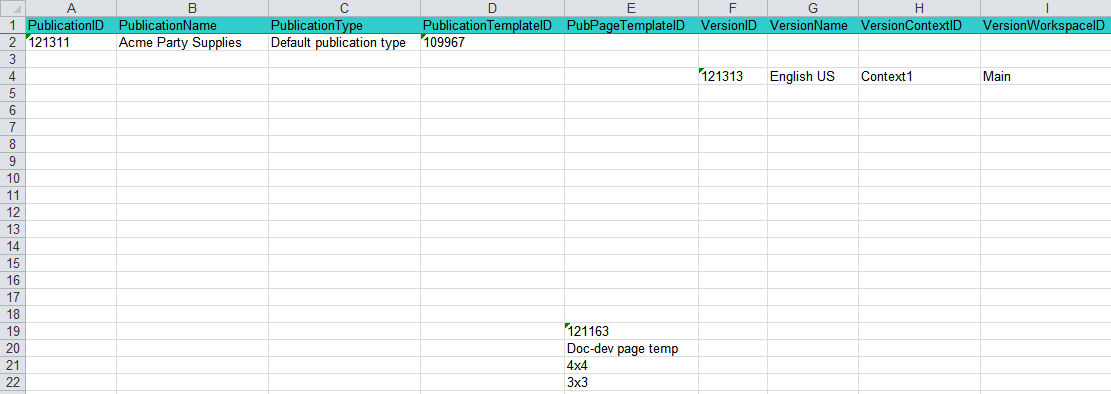
Task: Select row 1 header
Action: [13, 26]
